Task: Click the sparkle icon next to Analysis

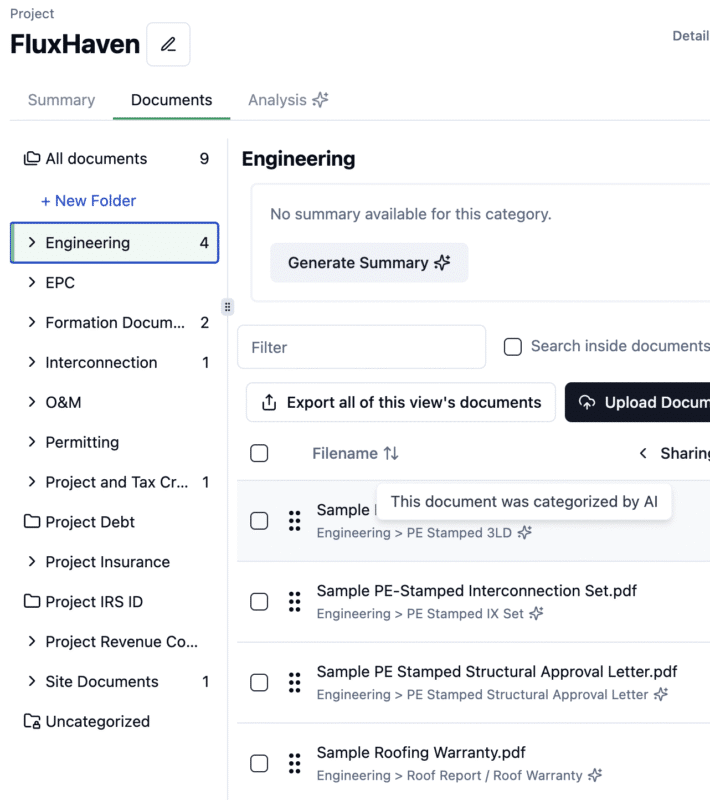Action: 320,99
